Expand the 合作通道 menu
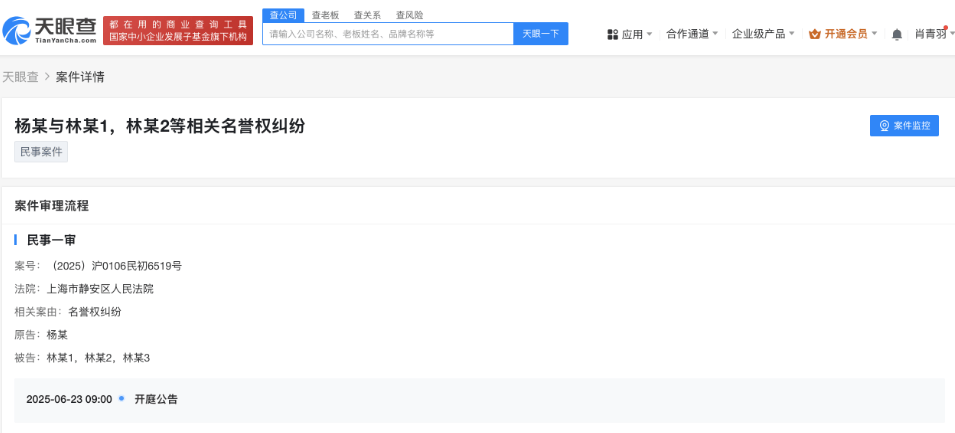 [692, 33]
